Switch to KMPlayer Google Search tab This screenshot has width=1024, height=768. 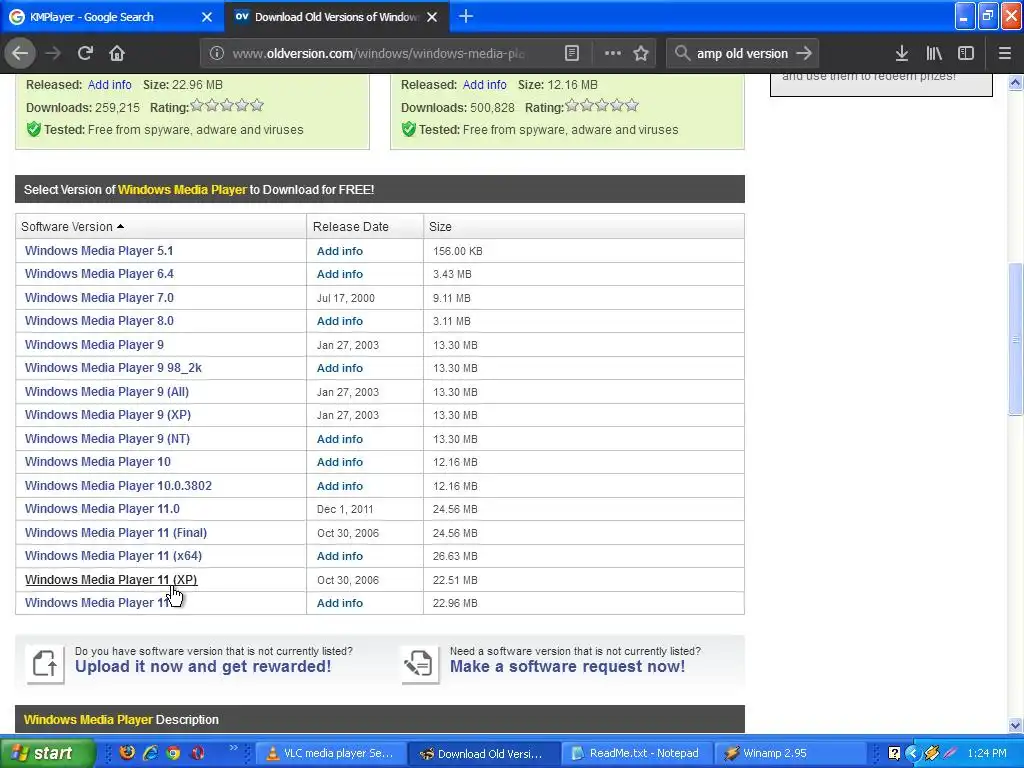[102, 17]
